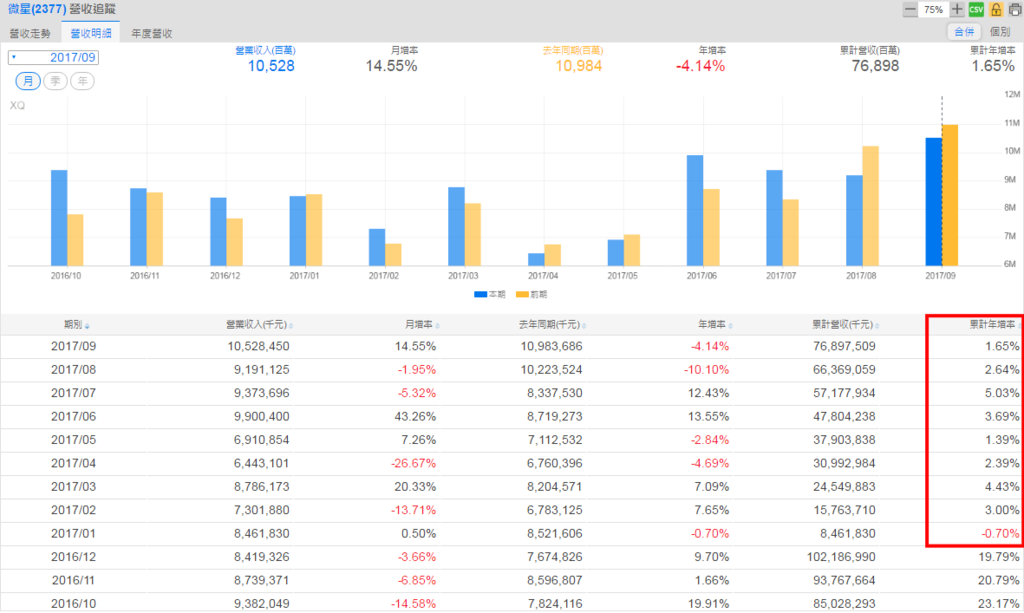Click the 19.91% yearly growth cell
1024x613 pixels.
pyautogui.click(x=708, y=604)
